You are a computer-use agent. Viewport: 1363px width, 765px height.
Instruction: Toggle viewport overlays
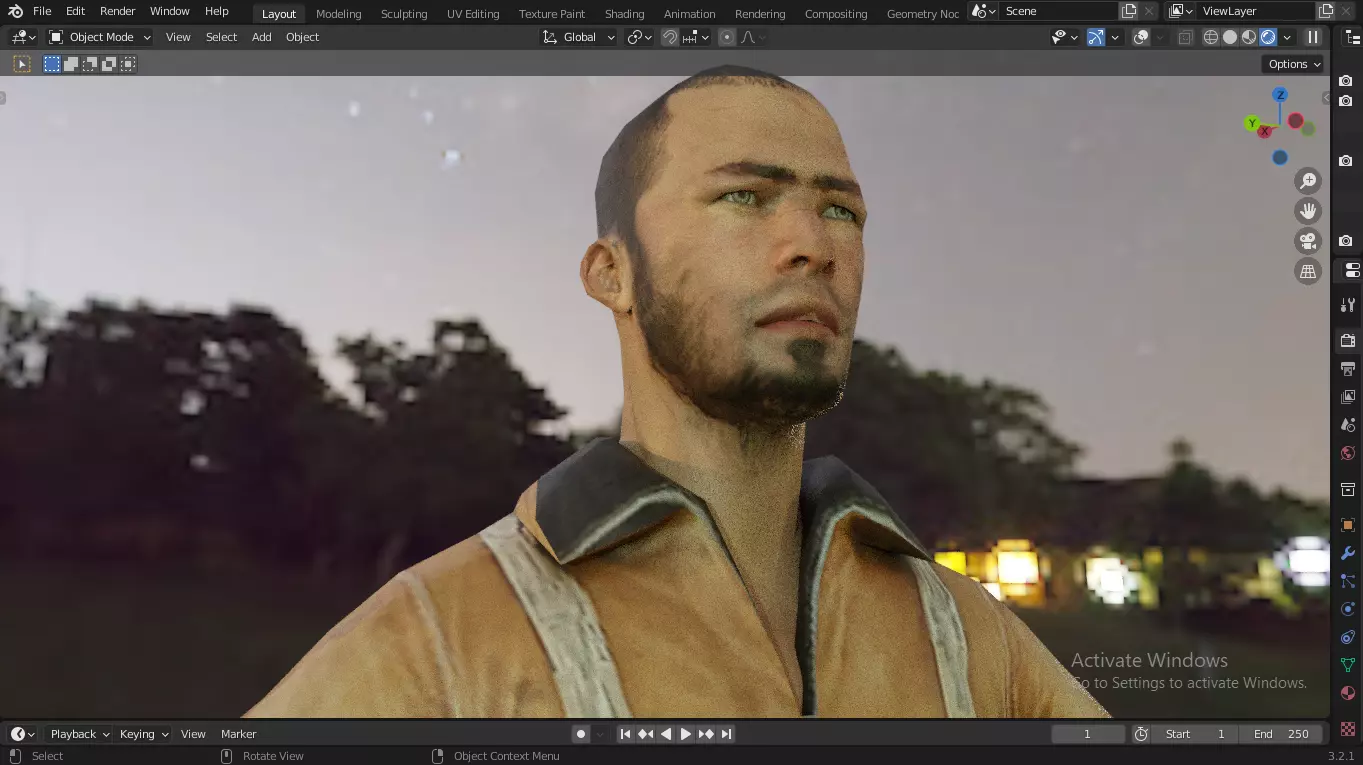1141,37
